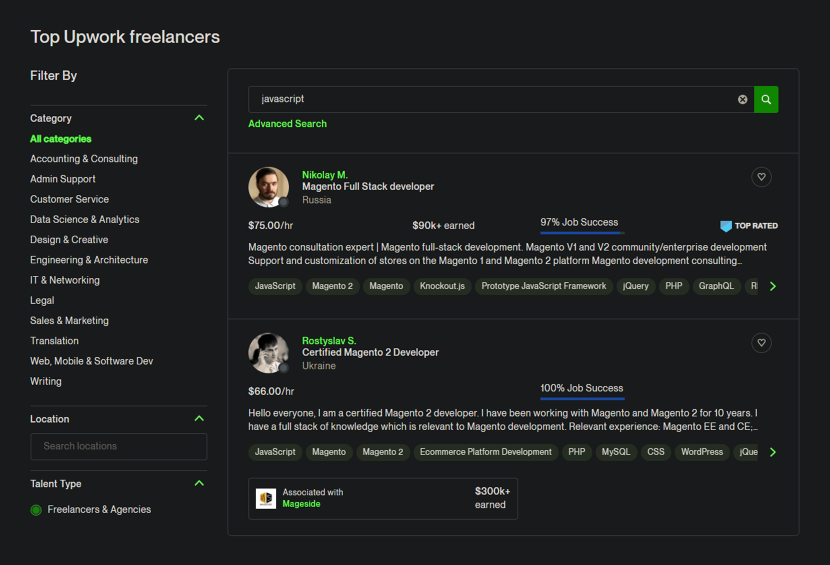Viewport: 830px width, 565px height.
Task: Click Magento Full Stack developer title
Action: pos(368,186)
